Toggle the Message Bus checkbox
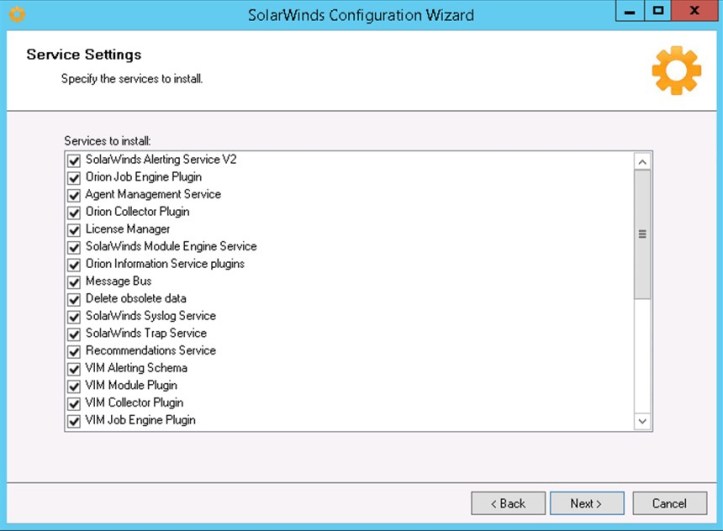723x531 pixels. [x=73, y=282]
